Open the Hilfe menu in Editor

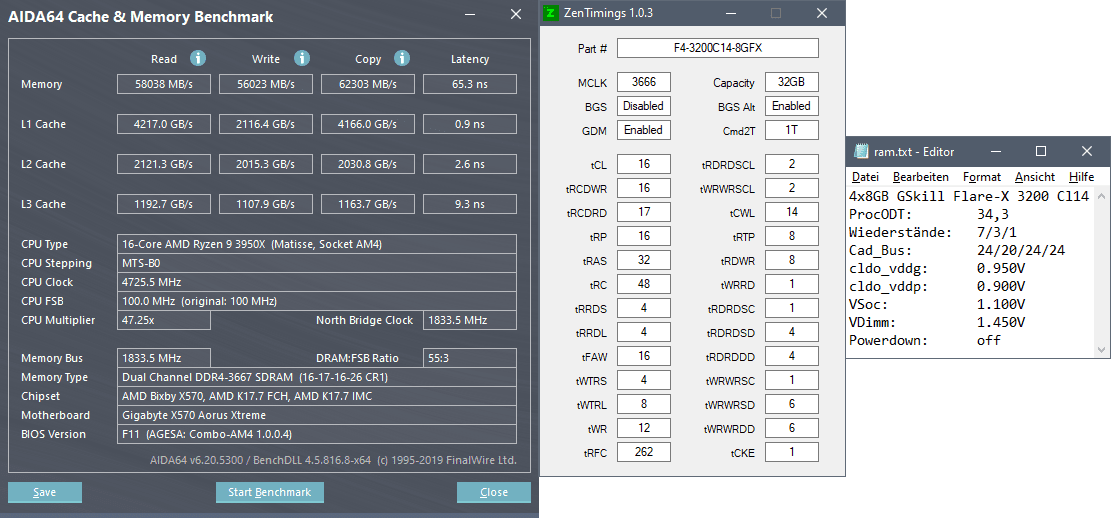coord(1081,177)
